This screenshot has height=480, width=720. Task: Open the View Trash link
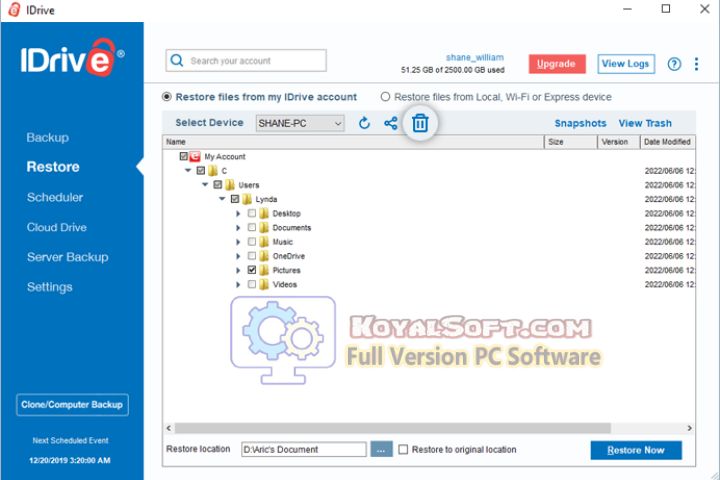pyautogui.click(x=645, y=123)
